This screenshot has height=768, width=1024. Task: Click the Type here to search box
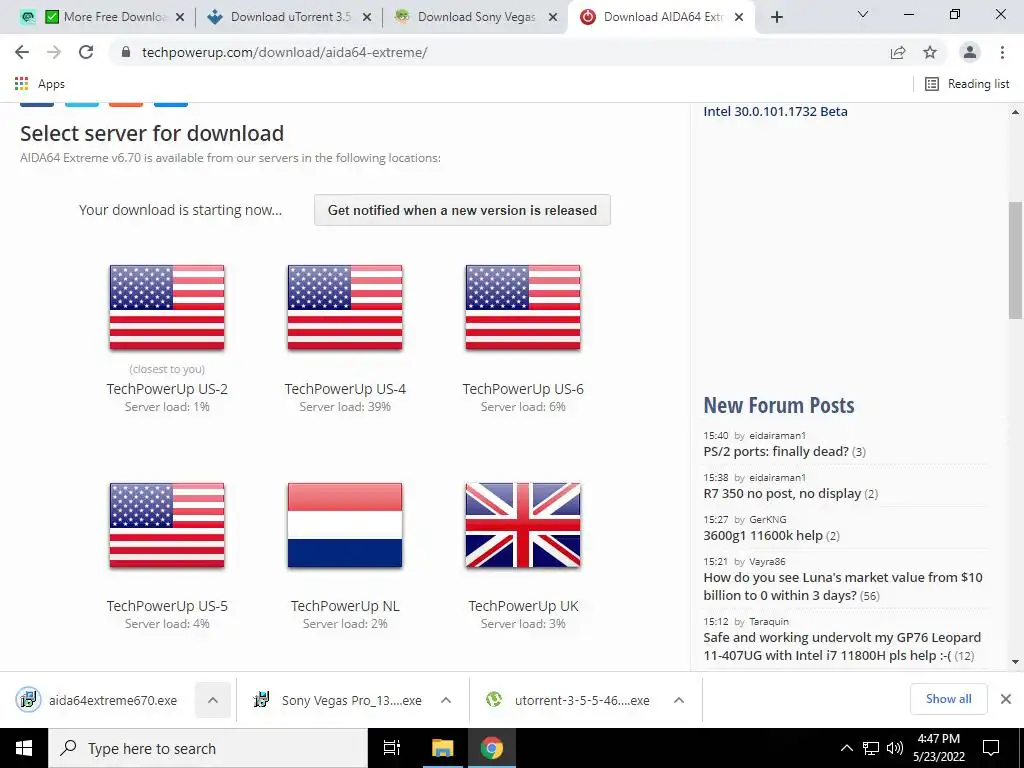coord(208,748)
